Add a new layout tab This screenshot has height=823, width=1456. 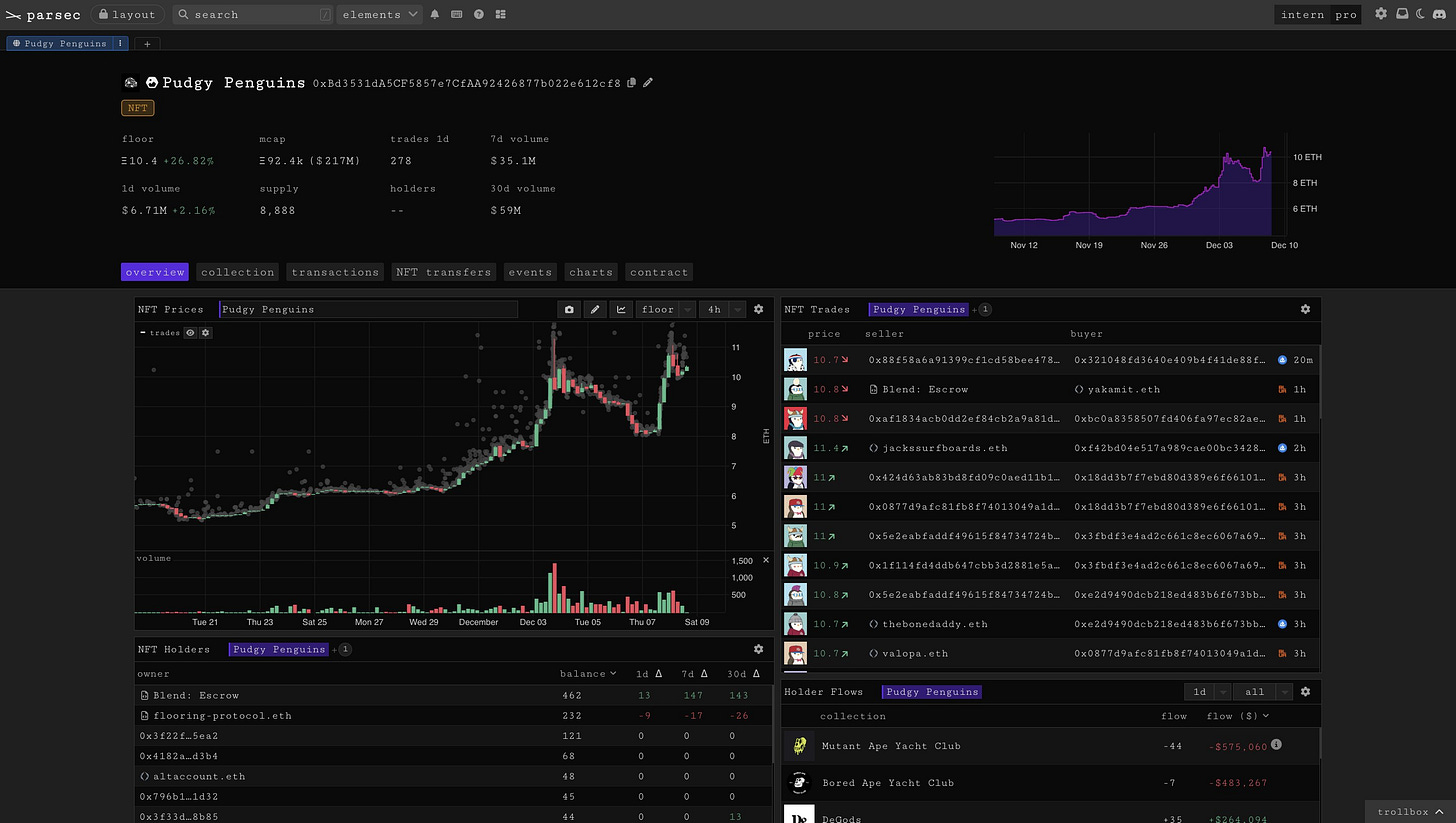pyautogui.click(x=147, y=43)
